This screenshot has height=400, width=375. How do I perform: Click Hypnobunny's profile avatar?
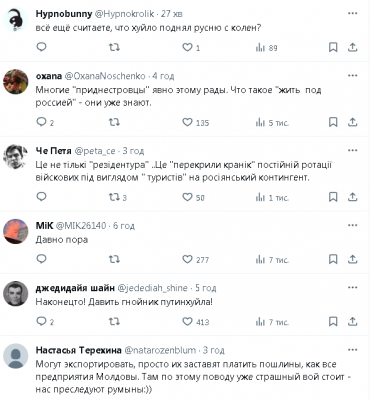15,20
